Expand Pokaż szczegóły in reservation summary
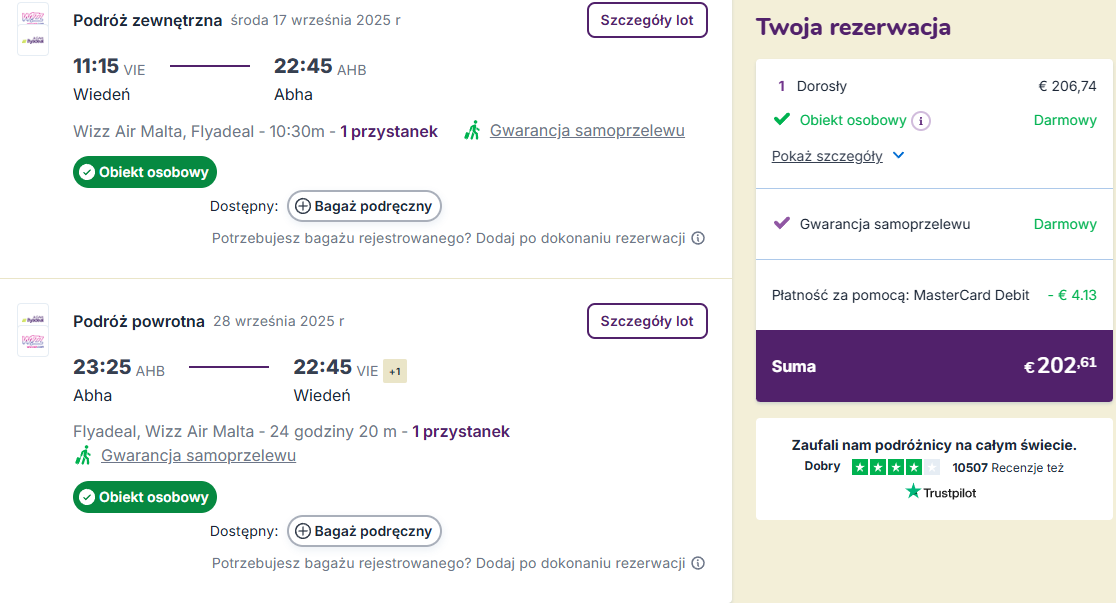The image size is (1116, 603). pos(827,156)
